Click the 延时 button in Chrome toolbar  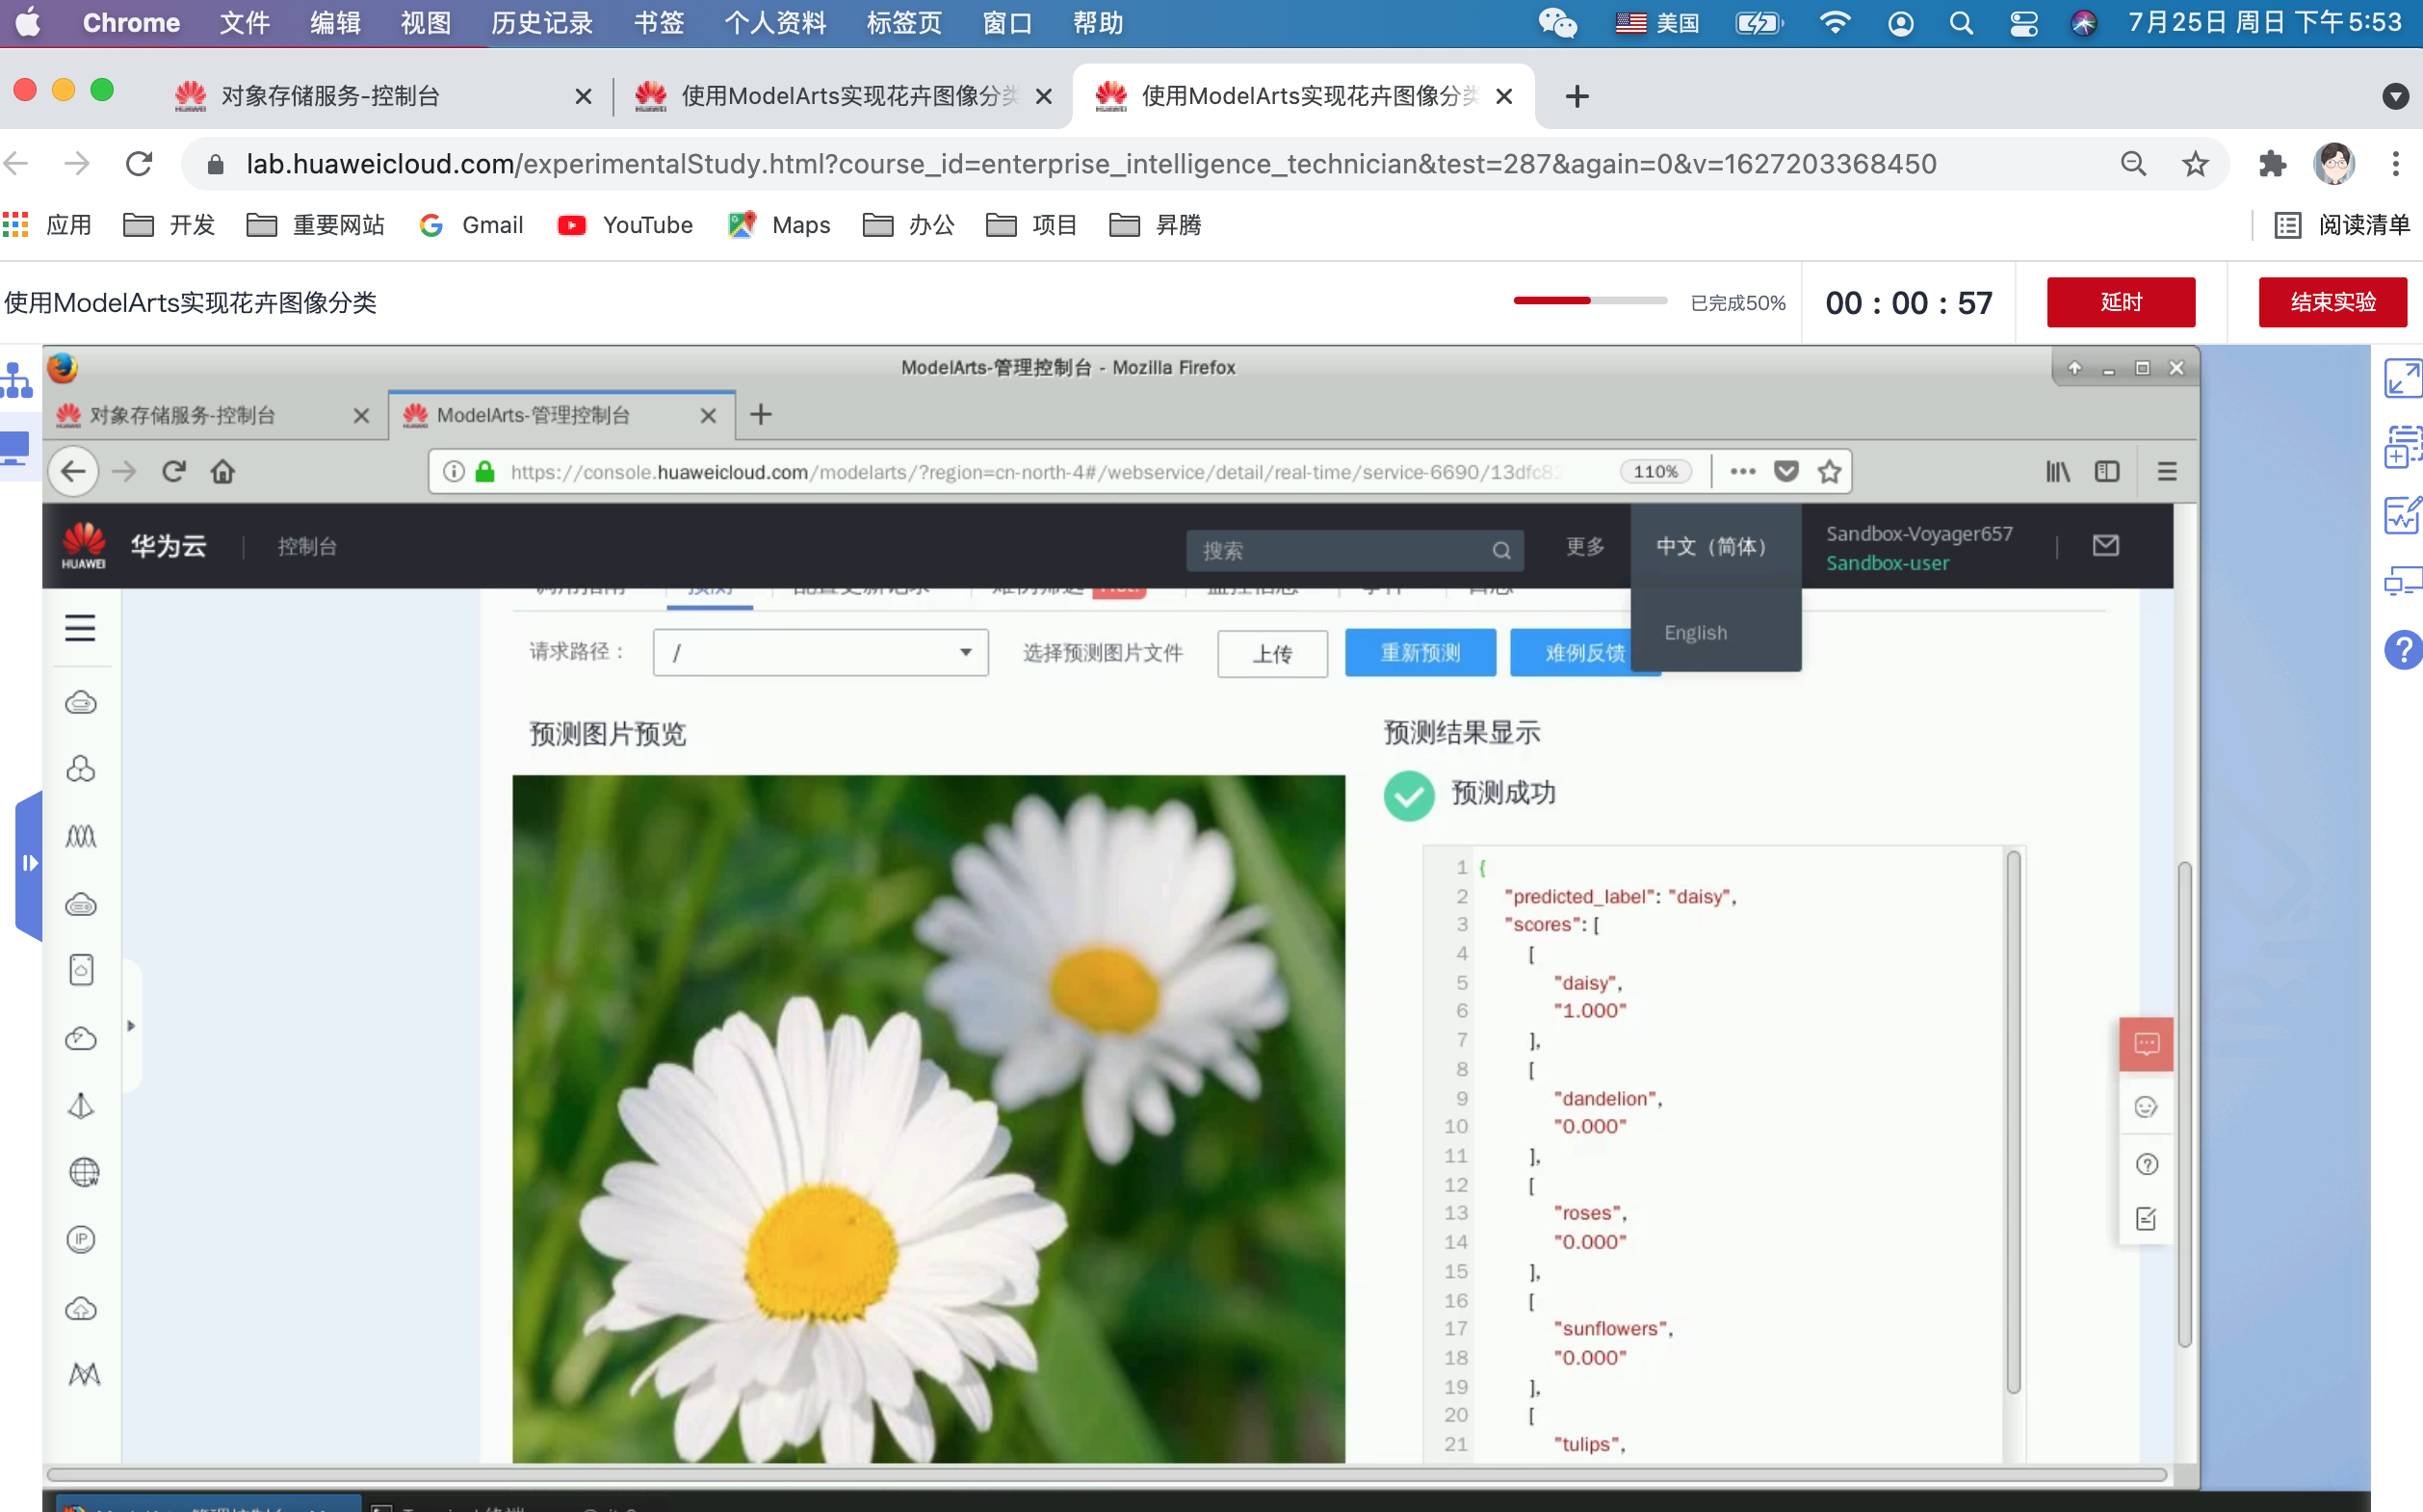[2122, 301]
